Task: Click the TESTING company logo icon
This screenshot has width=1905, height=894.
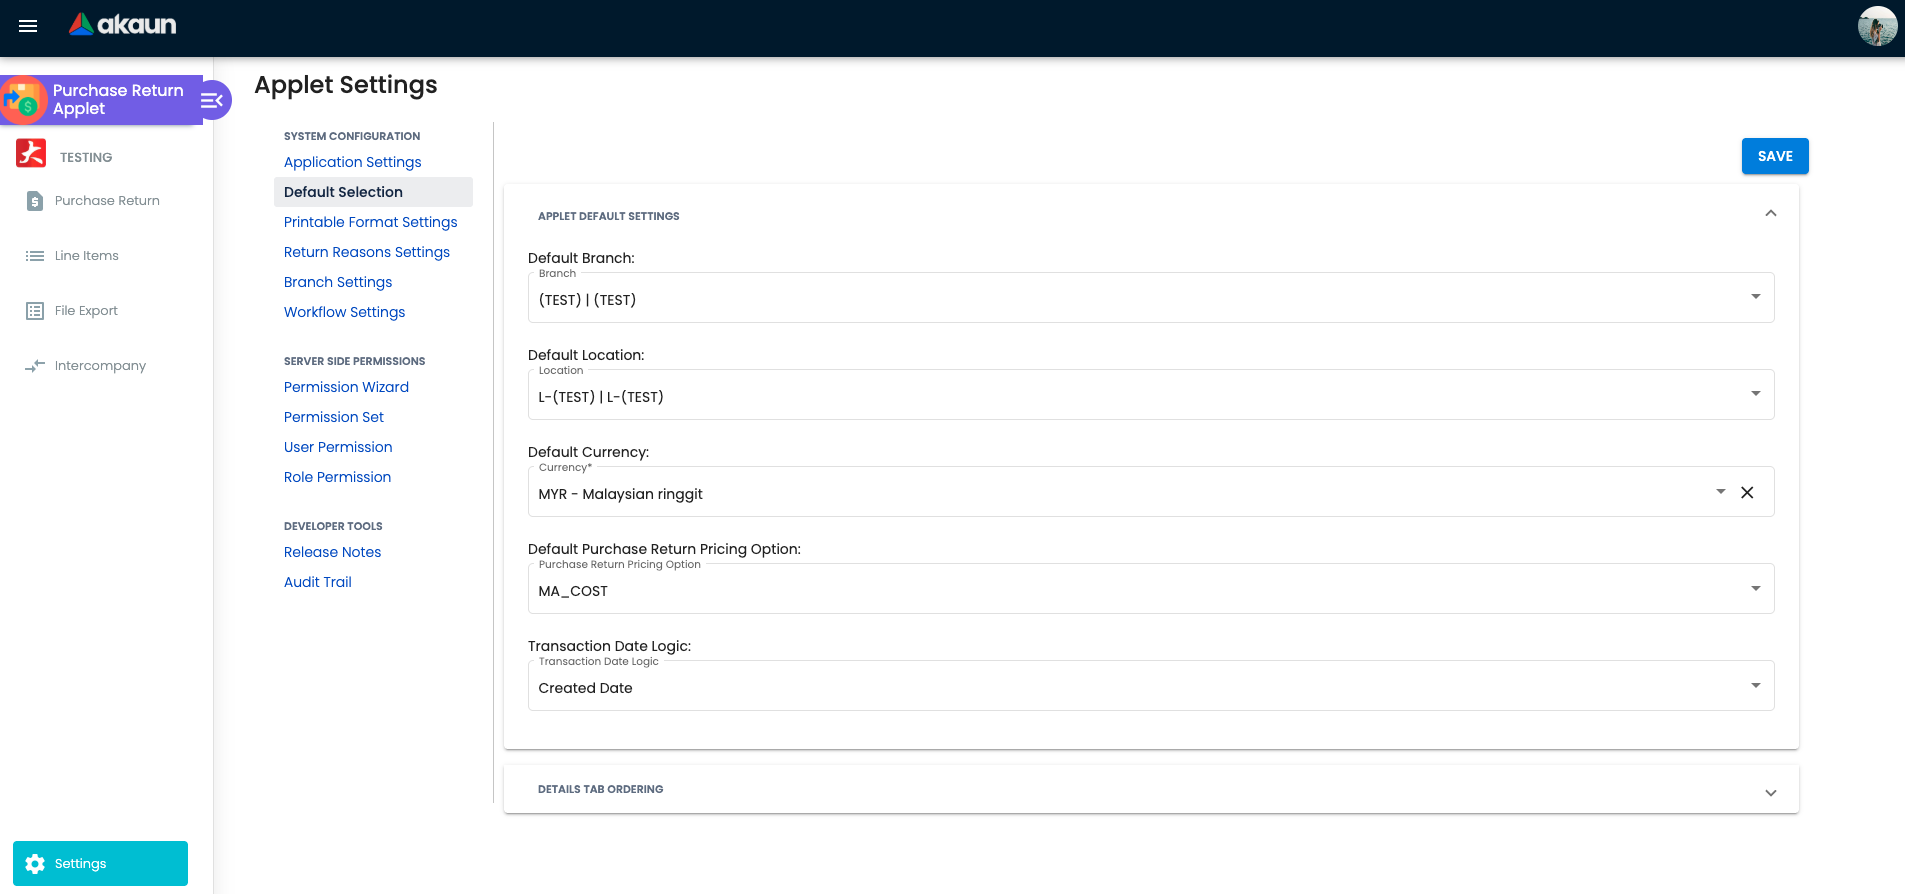Action: [31, 153]
